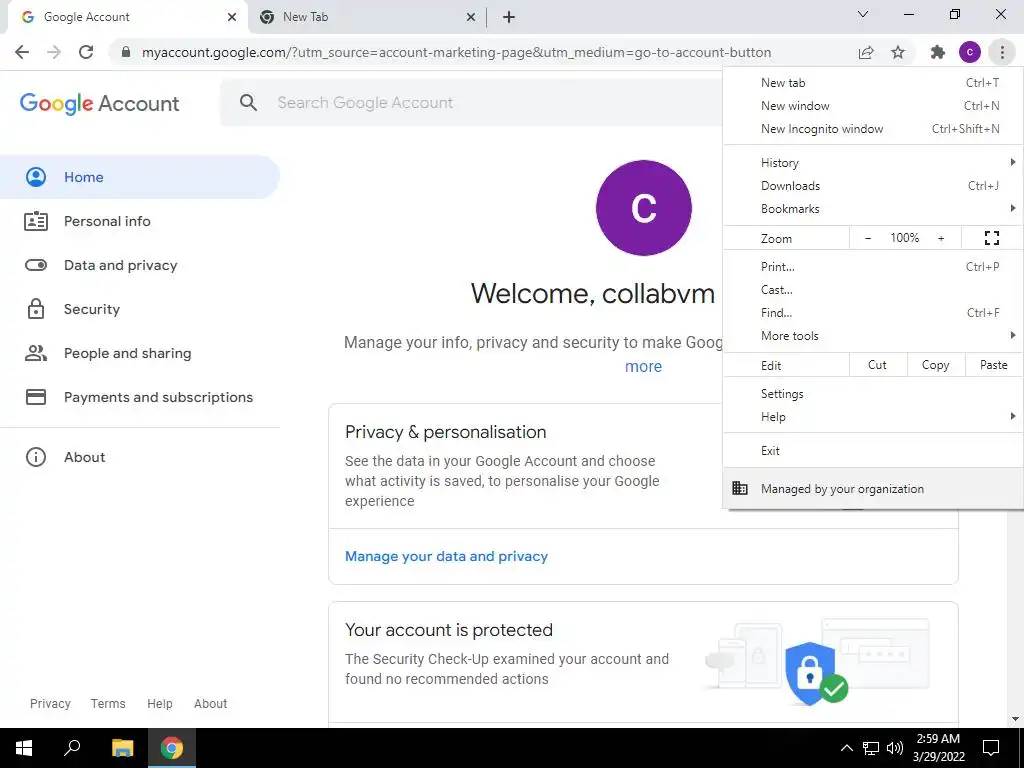Image resolution: width=1024 pixels, height=768 pixels.
Task: Click the Paste button in the Edit row
Action: (993, 365)
